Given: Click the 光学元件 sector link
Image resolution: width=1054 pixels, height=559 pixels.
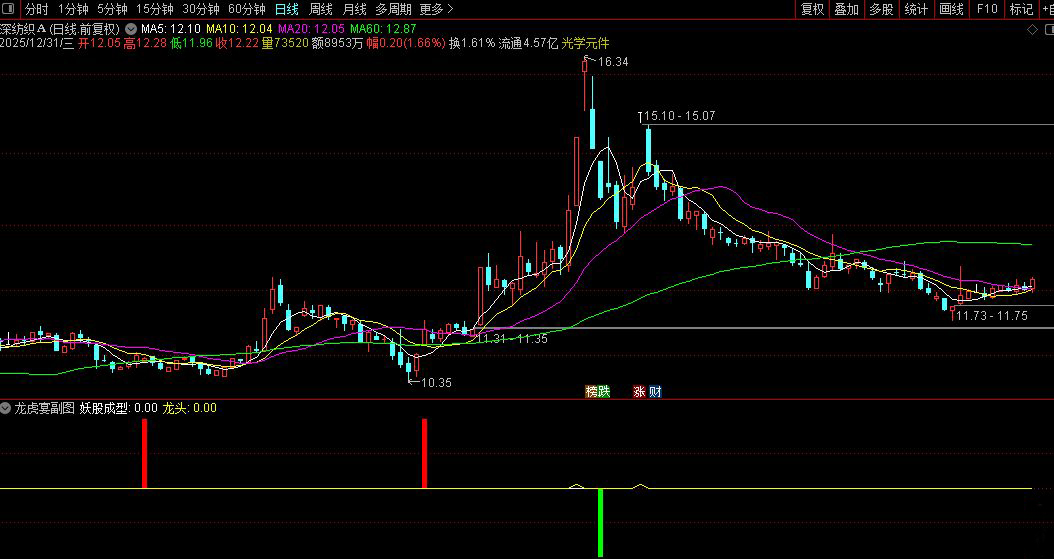Looking at the screenshot, I should [x=585, y=43].
